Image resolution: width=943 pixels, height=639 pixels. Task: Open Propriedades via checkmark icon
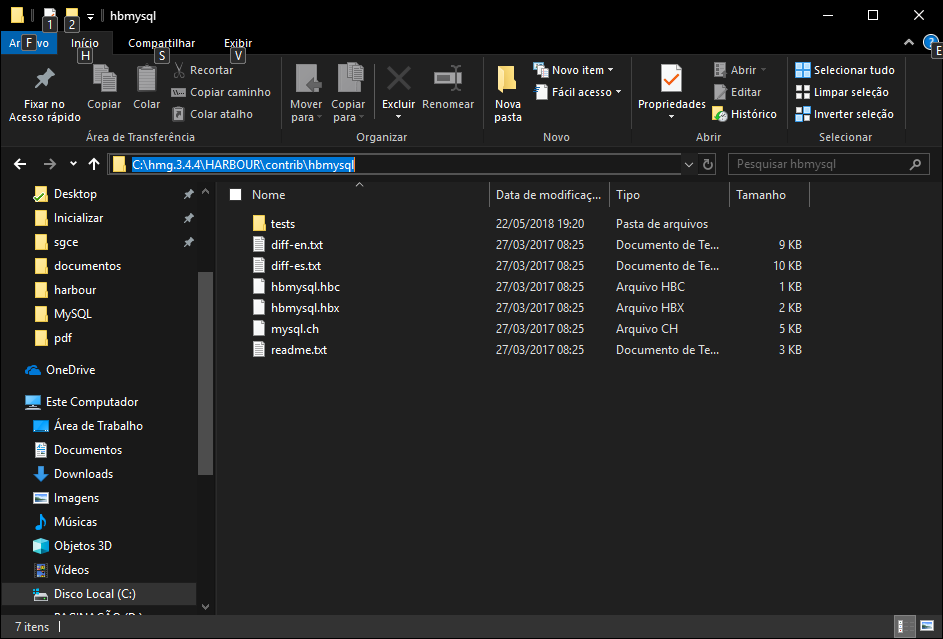coord(671,78)
